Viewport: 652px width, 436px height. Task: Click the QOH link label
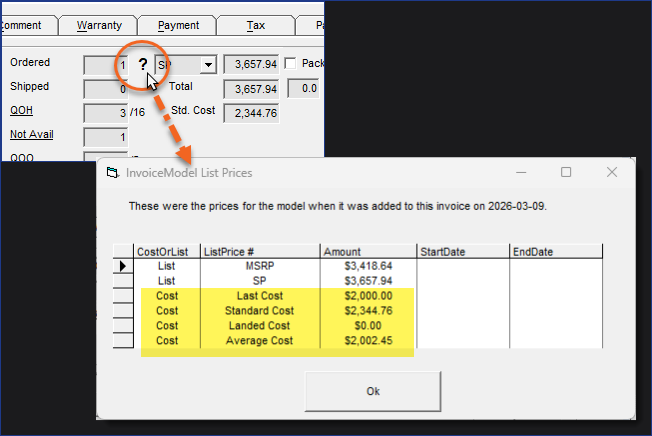(22, 110)
